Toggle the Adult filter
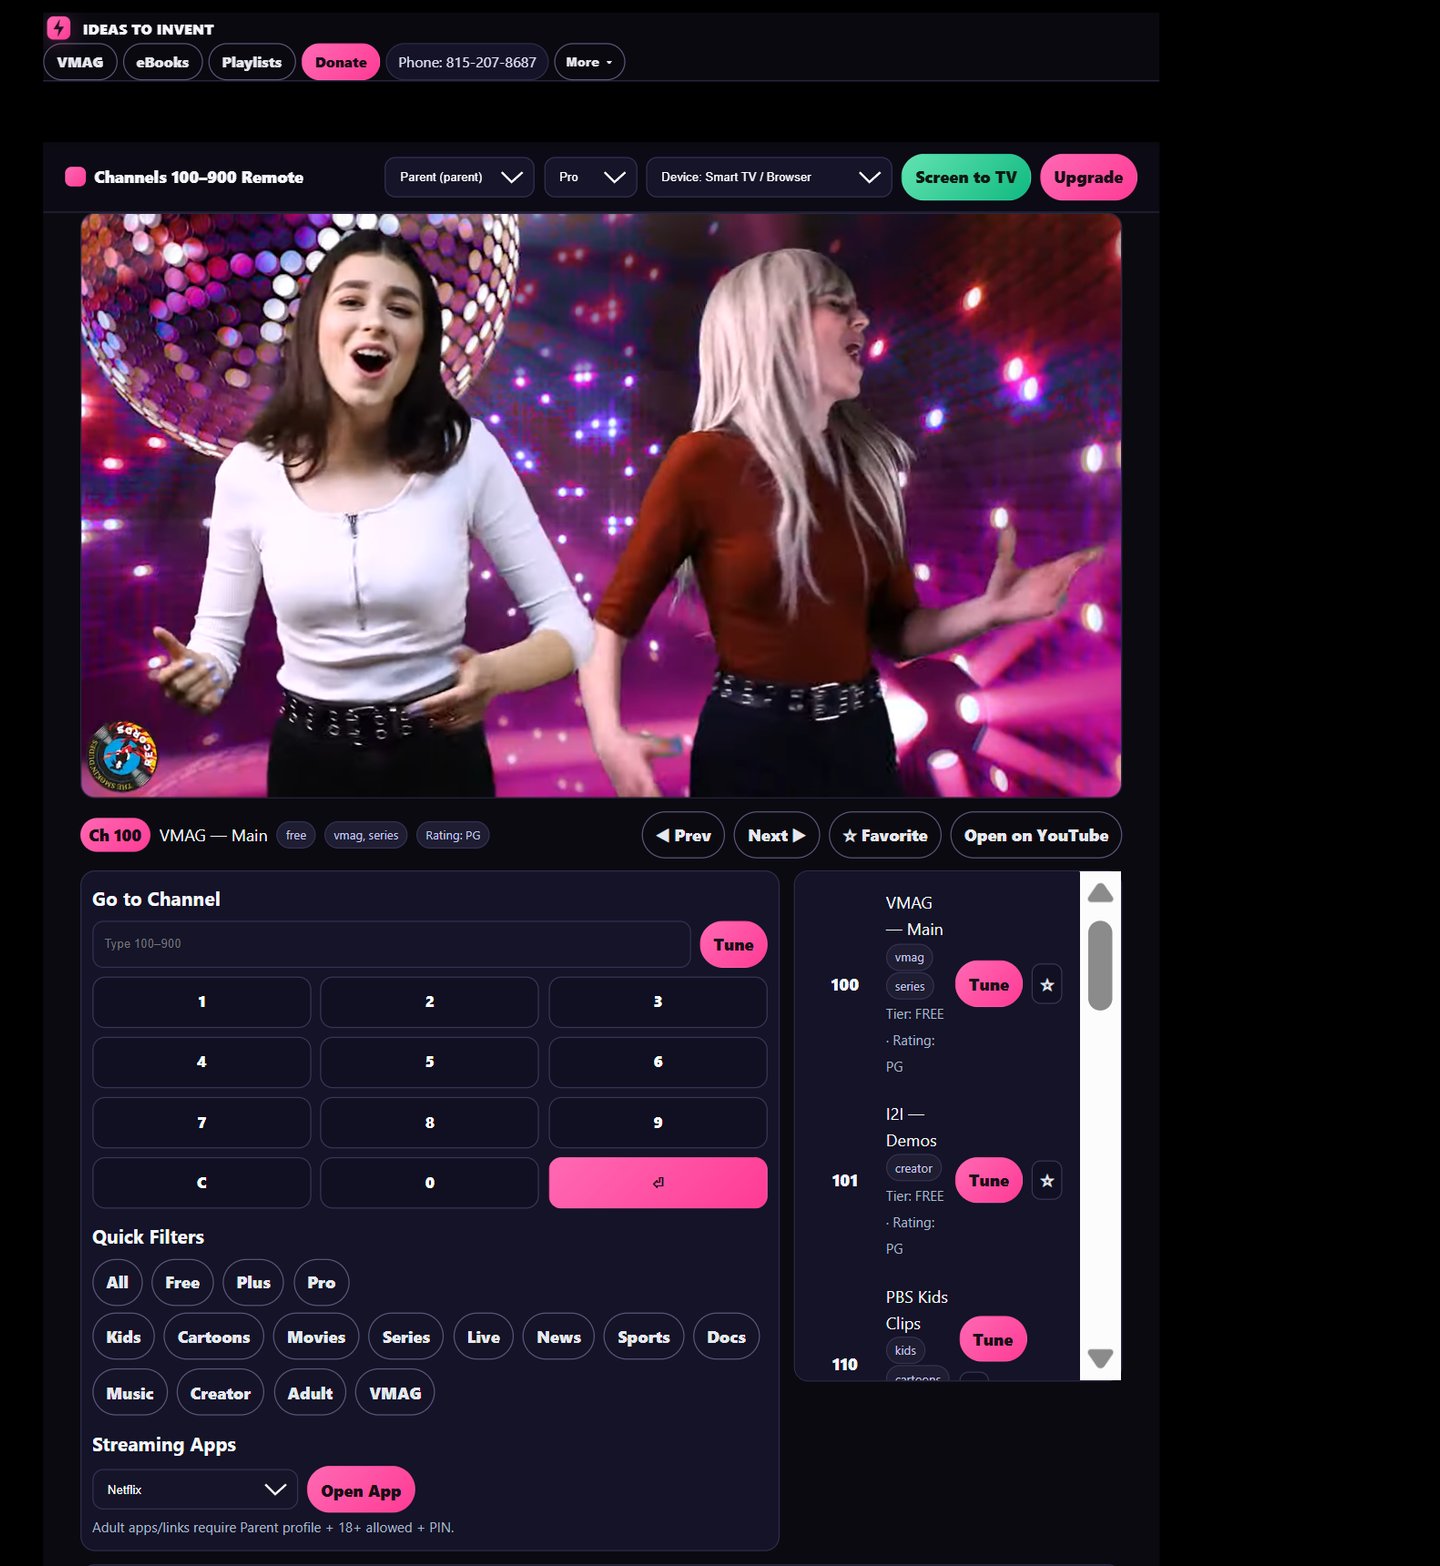This screenshot has width=1440, height=1566. 310,1393
